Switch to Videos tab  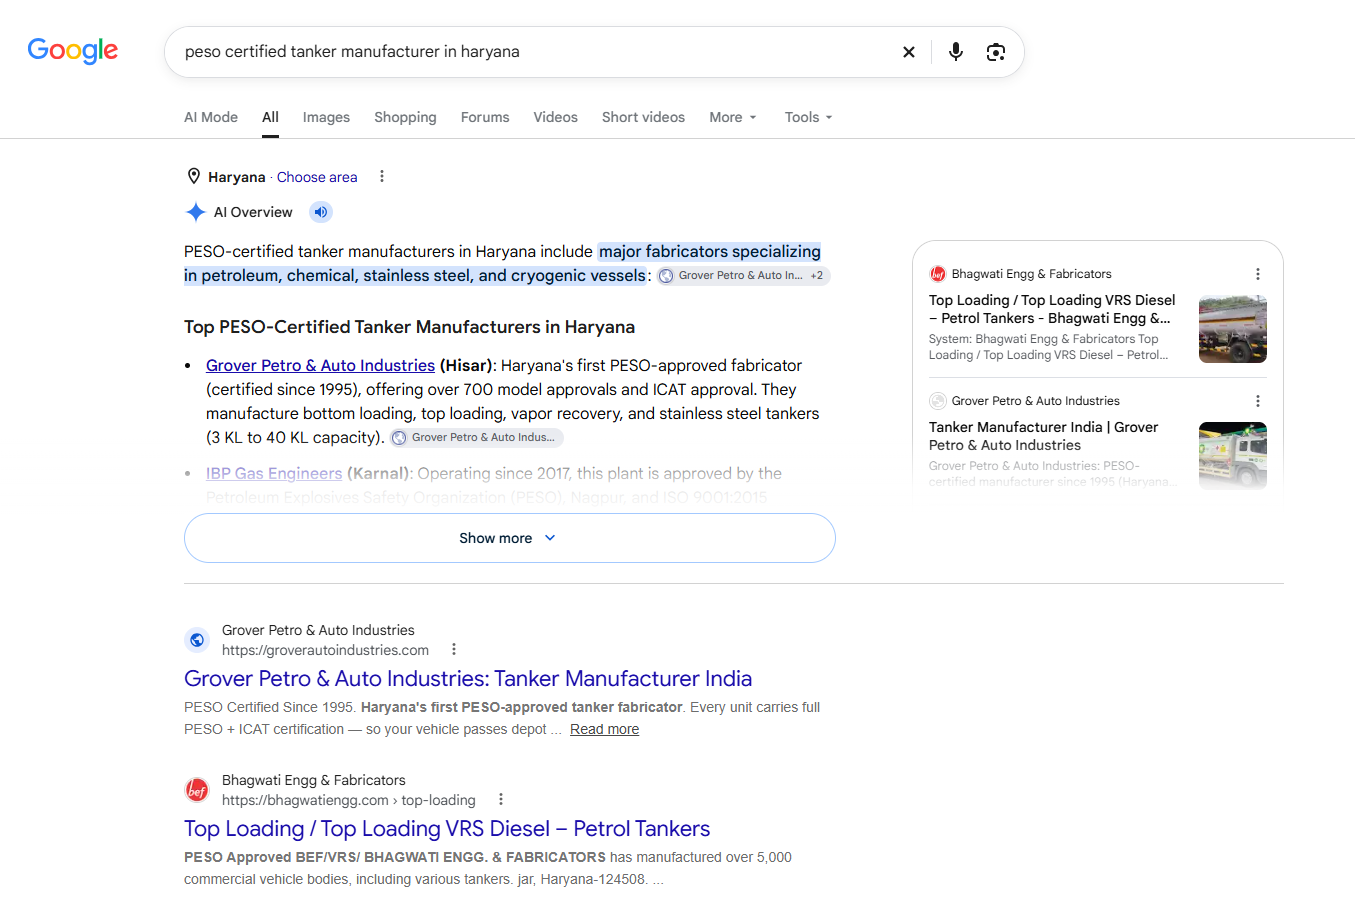click(x=555, y=117)
